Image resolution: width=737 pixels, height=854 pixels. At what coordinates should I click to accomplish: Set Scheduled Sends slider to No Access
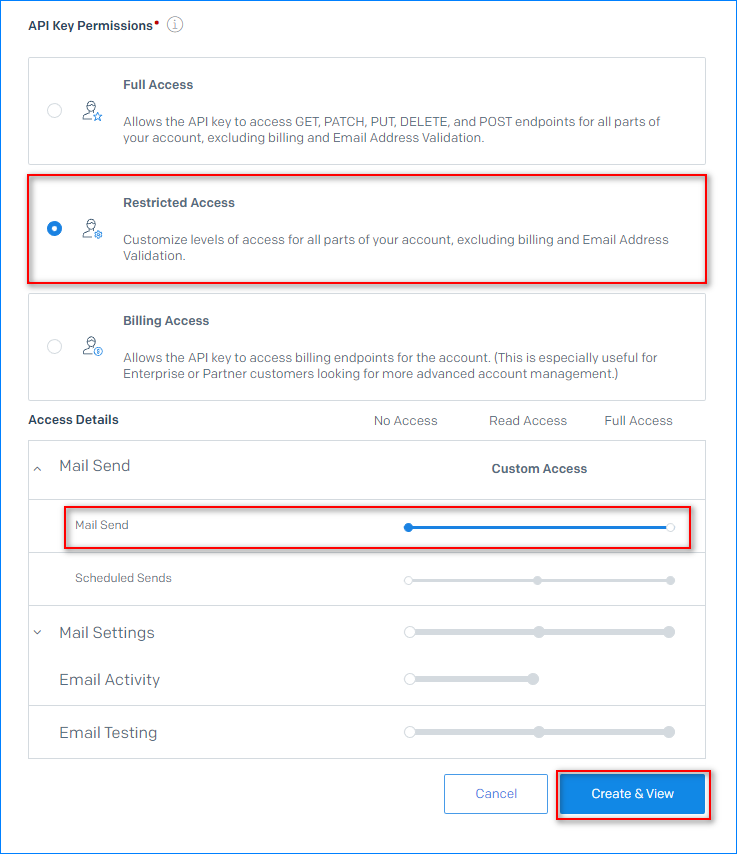click(408, 581)
